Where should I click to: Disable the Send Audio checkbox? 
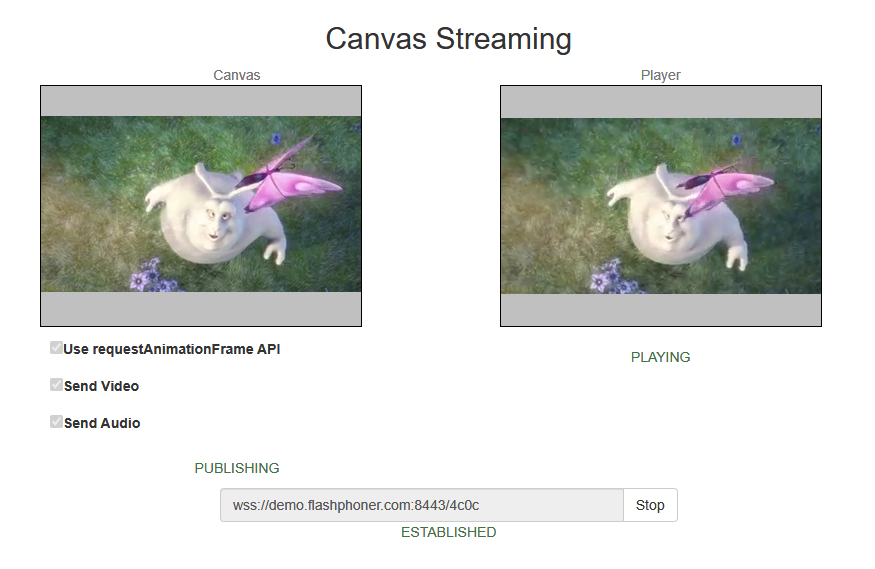tap(56, 422)
